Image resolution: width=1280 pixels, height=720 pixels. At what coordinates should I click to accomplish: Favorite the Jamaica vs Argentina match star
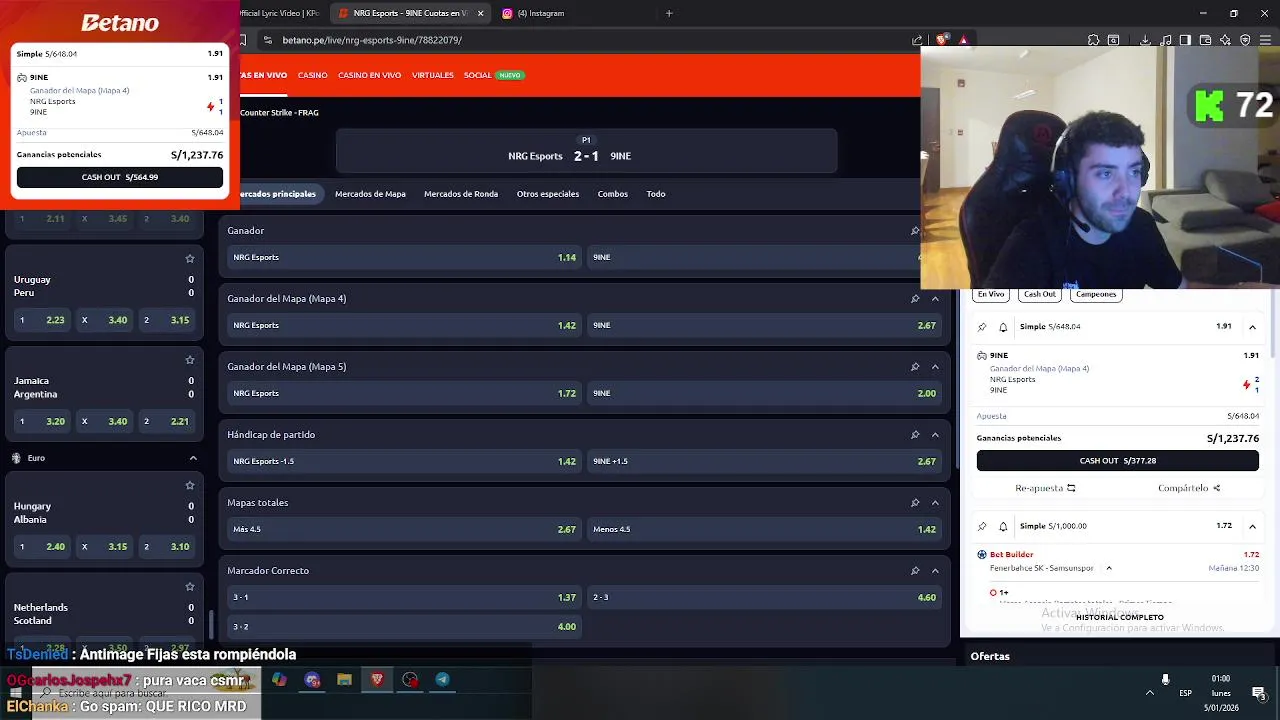point(190,360)
